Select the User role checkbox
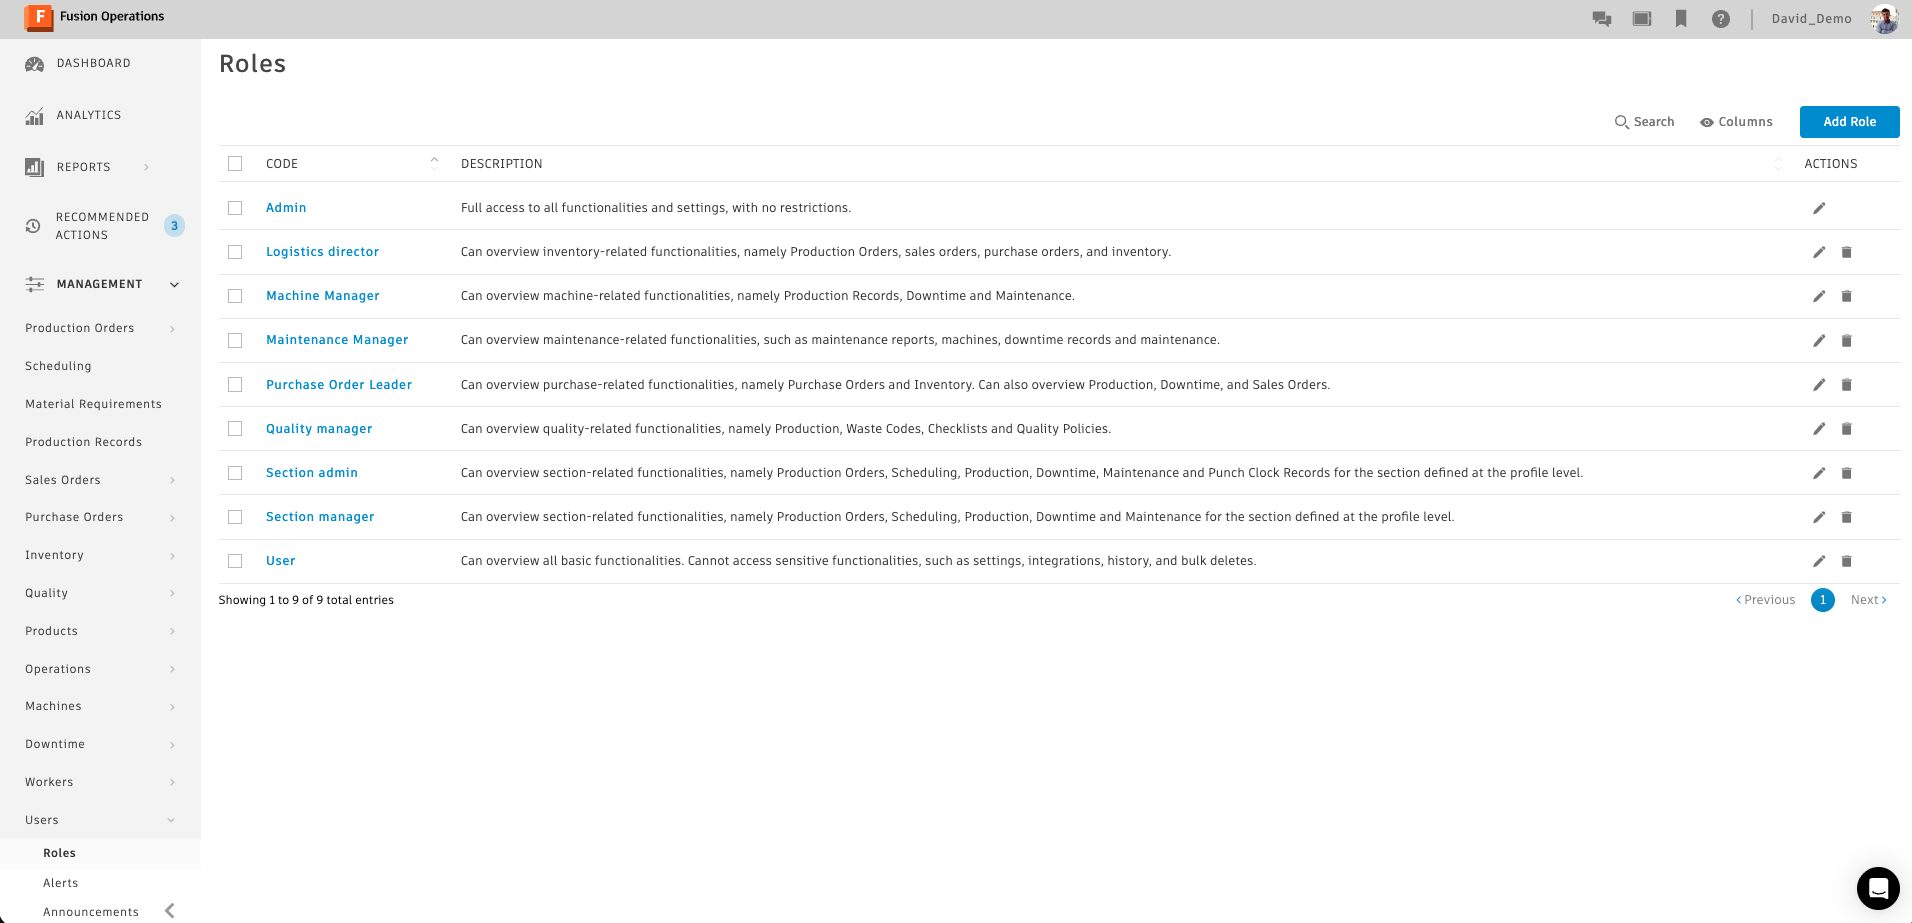Screen dimensions: 1912x923 coord(235,561)
